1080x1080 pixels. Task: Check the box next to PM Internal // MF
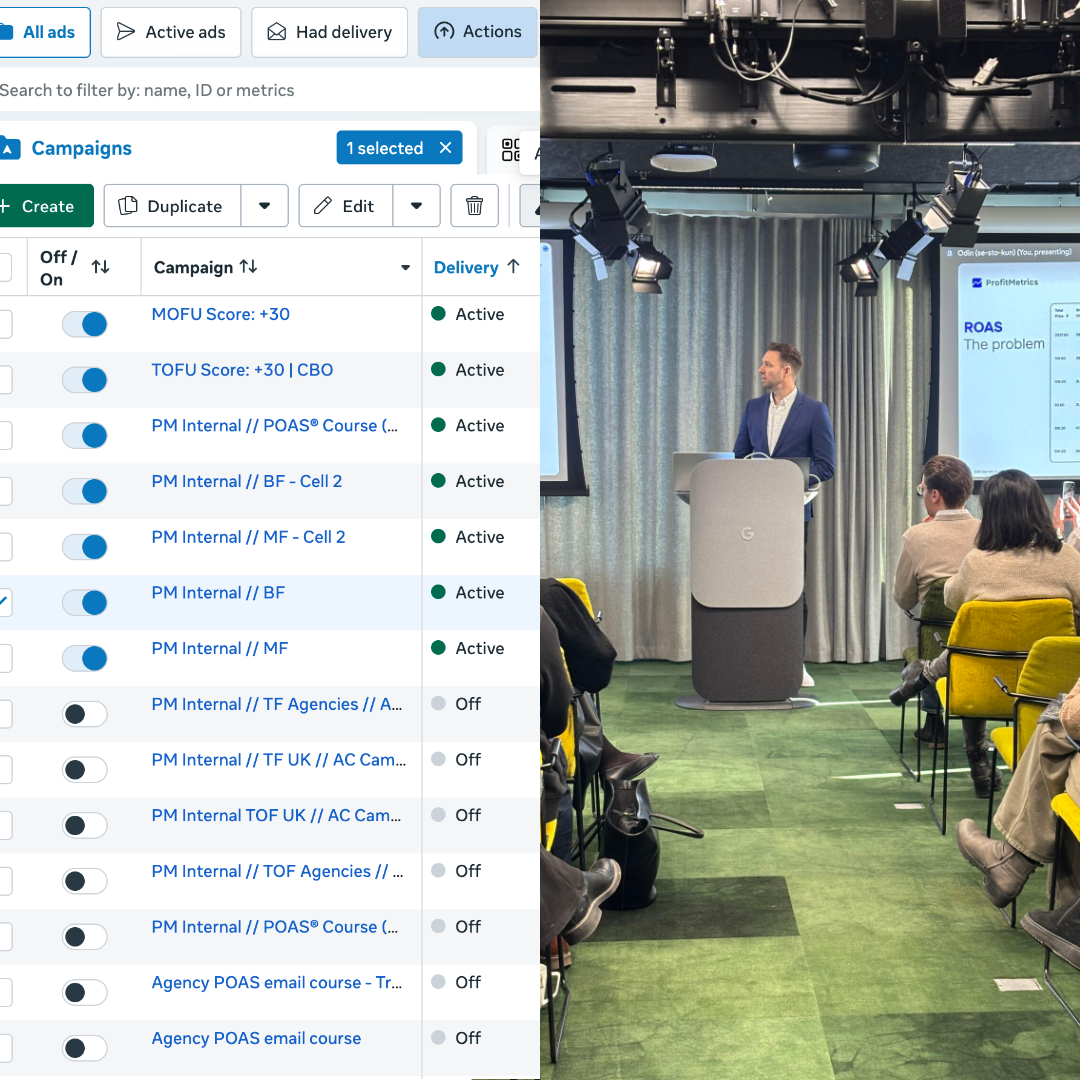(4, 658)
